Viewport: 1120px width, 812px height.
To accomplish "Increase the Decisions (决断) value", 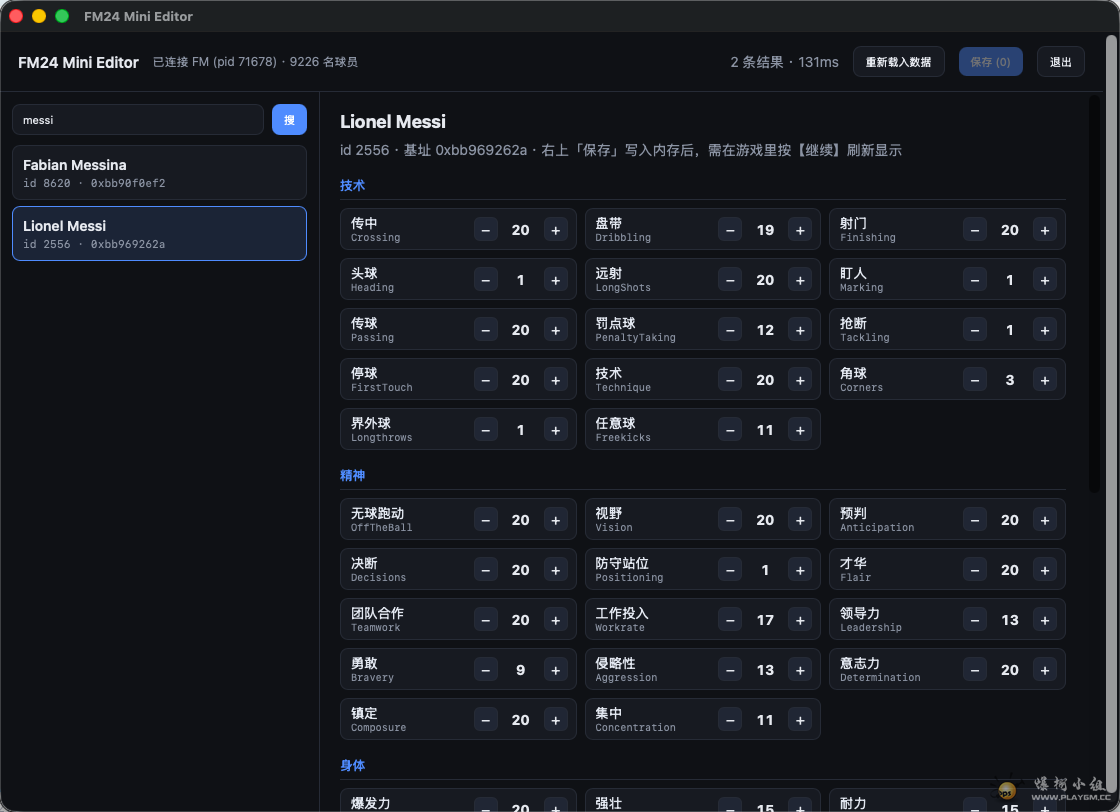I will tap(556, 570).
